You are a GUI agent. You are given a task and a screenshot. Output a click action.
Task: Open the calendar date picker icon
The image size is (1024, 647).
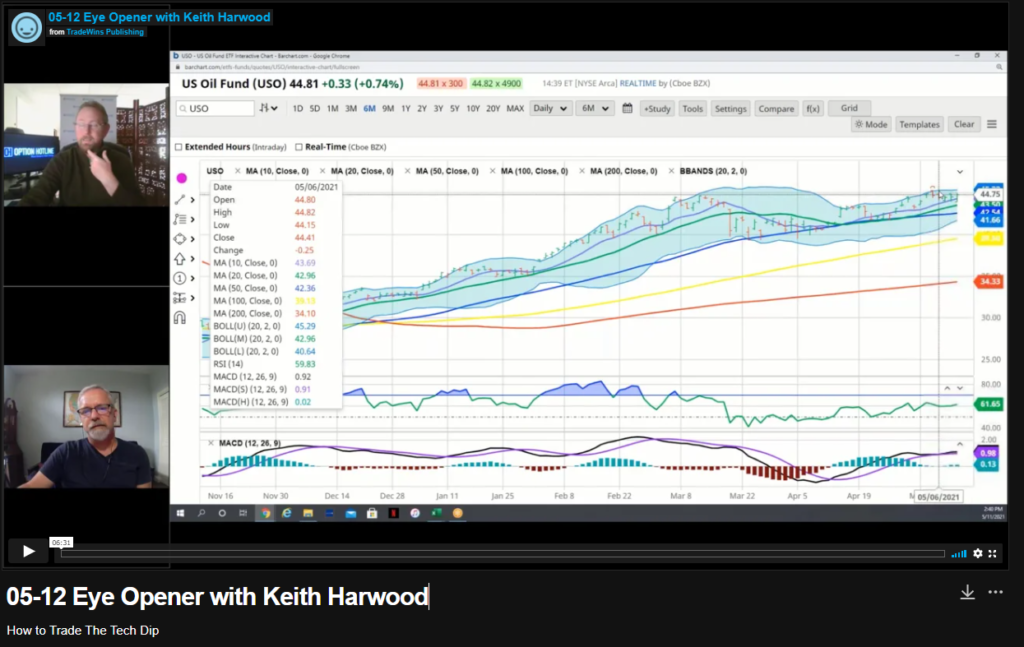coord(627,108)
